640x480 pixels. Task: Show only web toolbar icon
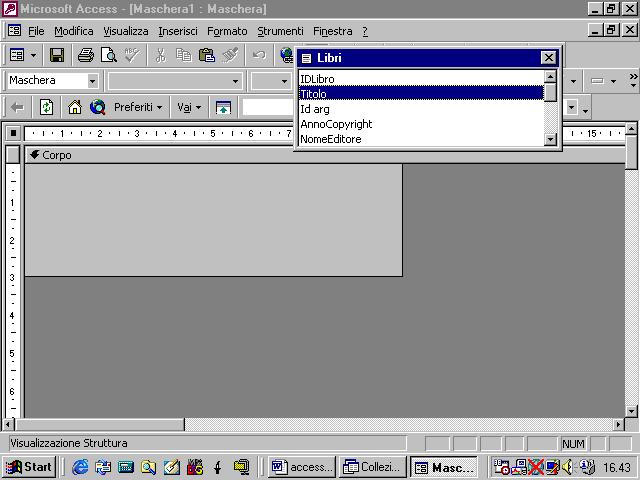pyautogui.click(x=223, y=107)
